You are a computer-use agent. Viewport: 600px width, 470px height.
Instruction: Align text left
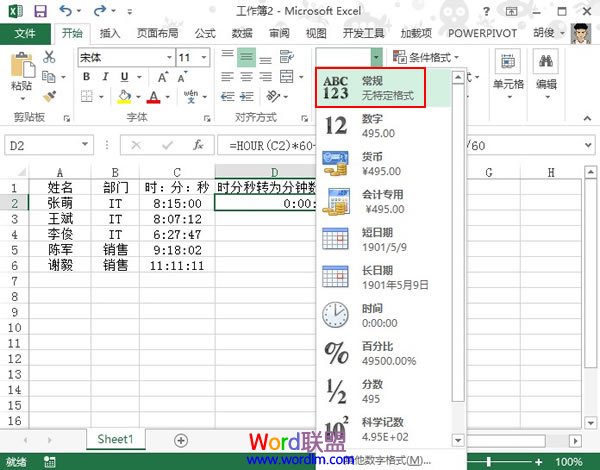point(227,77)
